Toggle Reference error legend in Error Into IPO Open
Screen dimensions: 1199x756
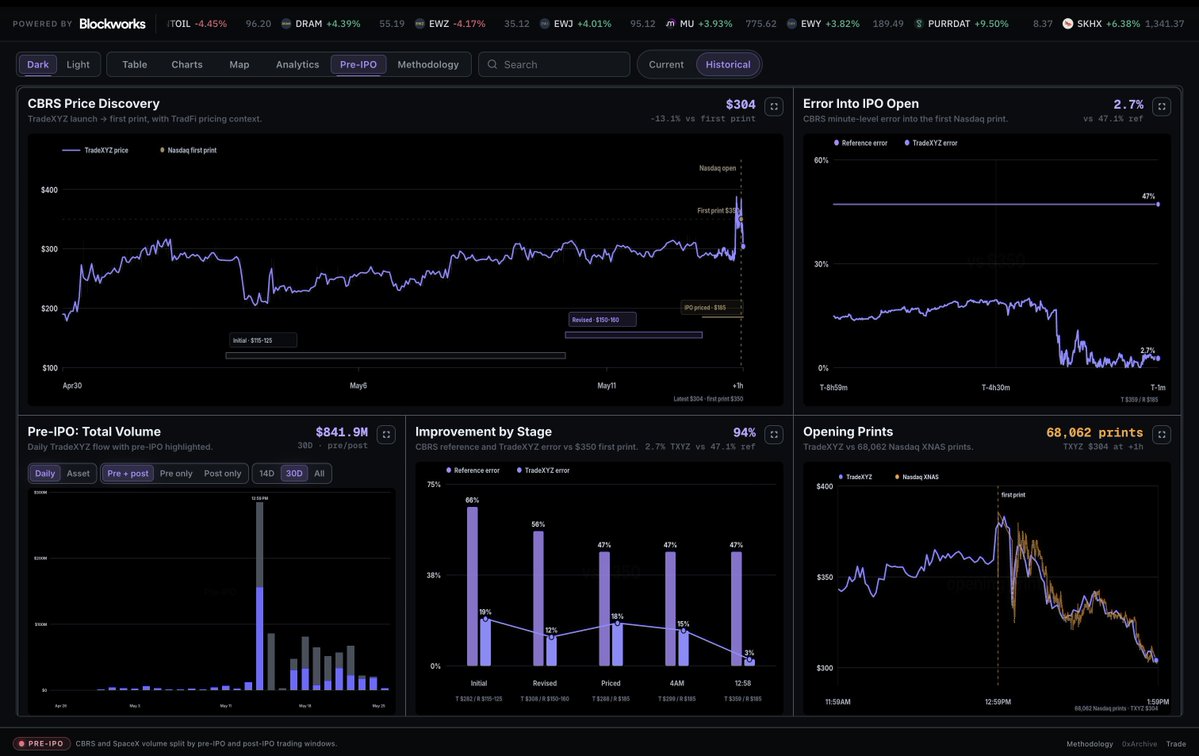tap(861, 143)
